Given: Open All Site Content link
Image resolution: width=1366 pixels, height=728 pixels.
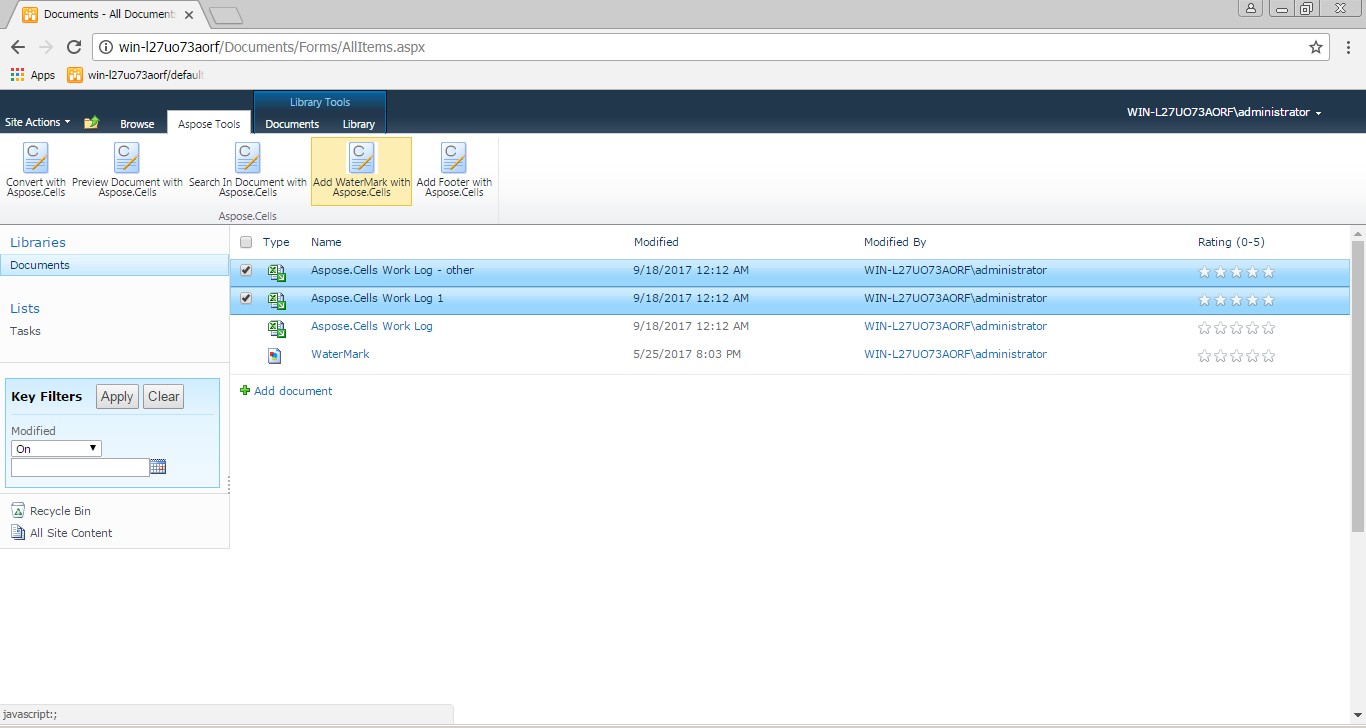Looking at the screenshot, I should click(x=71, y=533).
